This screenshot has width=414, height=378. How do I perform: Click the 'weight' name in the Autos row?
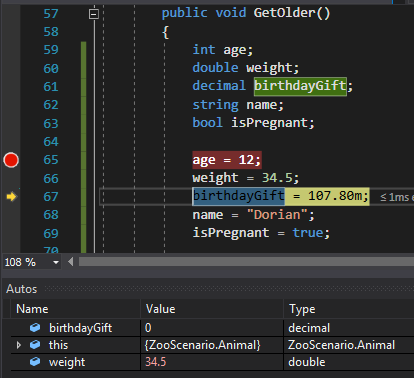[x=67, y=362]
